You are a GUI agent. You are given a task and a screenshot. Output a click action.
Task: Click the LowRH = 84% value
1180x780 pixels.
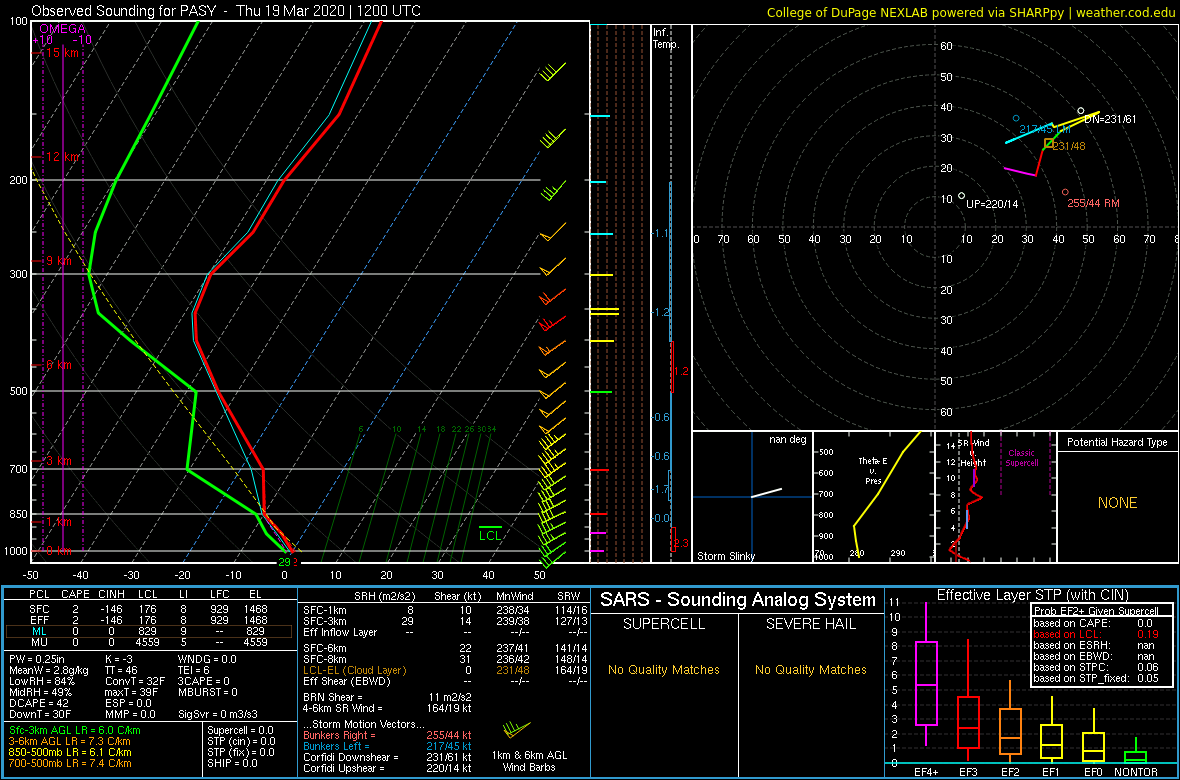coord(41,681)
